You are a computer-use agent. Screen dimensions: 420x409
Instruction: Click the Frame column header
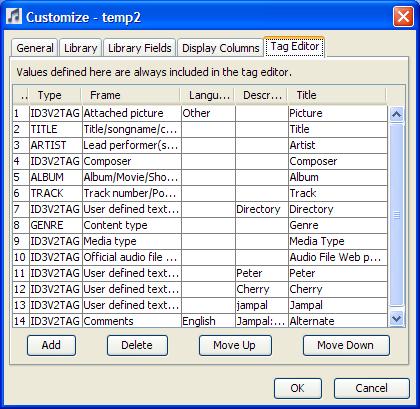pyautogui.click(x=130, y=95)
